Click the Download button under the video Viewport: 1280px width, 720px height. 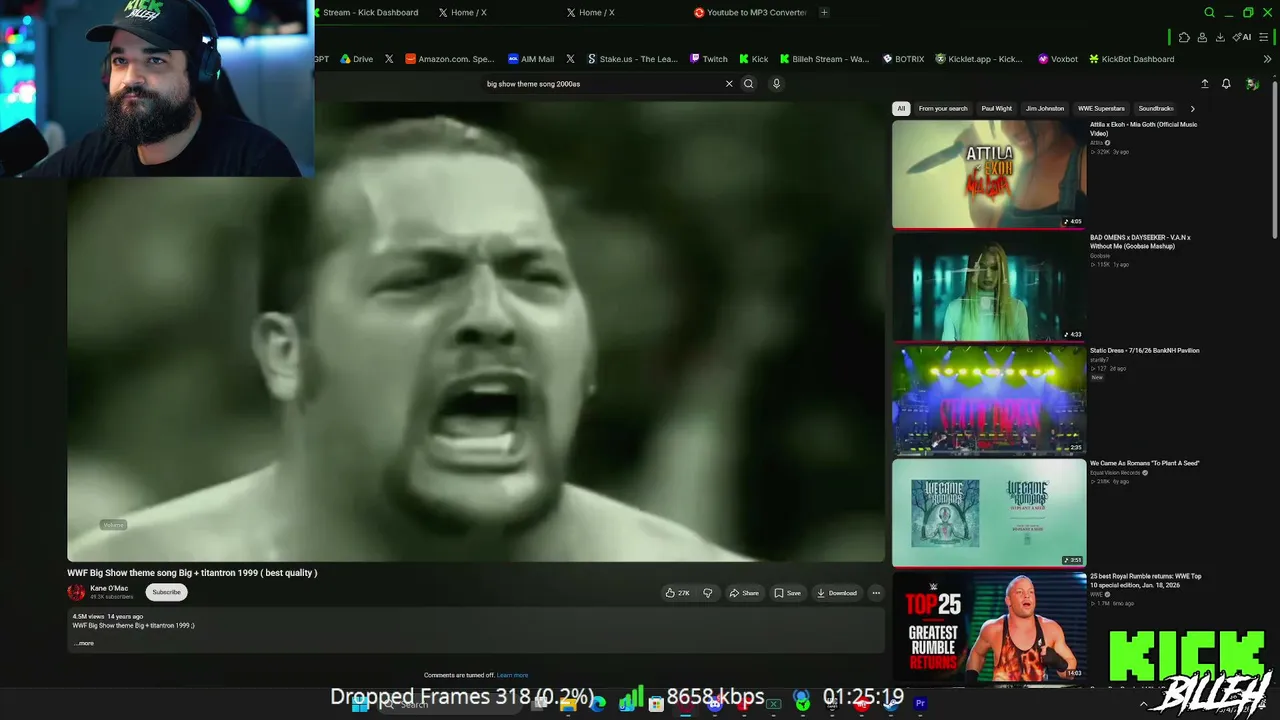coord(837,593)
